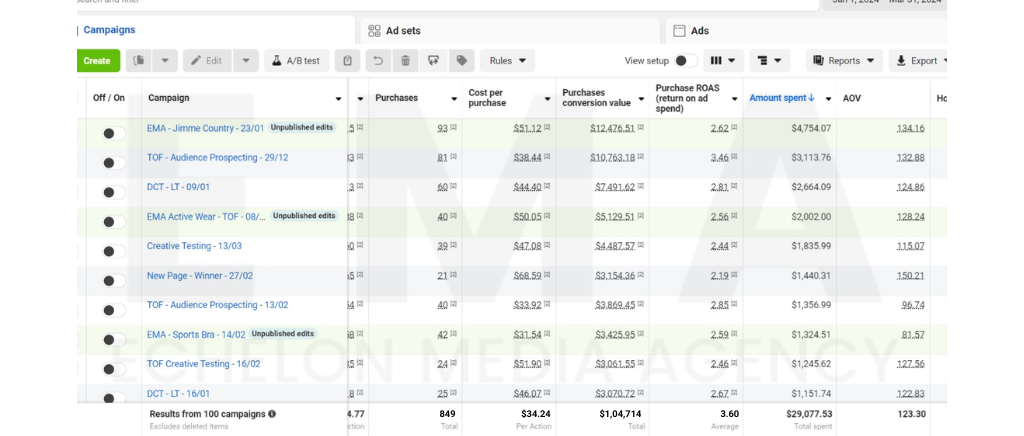Click Unpublished edits badge on EMA Active Wear
Screen dimensions: 1024x436
304,215
